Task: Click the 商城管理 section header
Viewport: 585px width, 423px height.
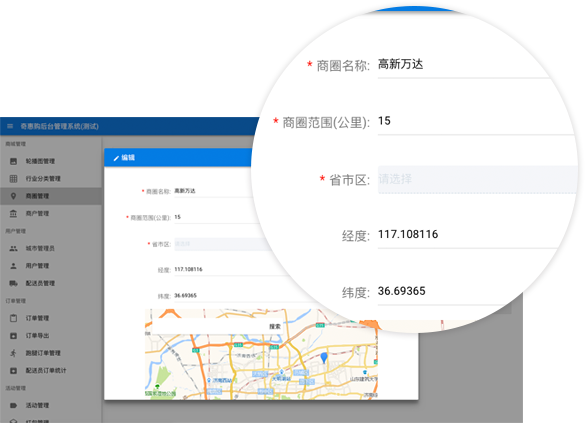Action: coord(16,144)
